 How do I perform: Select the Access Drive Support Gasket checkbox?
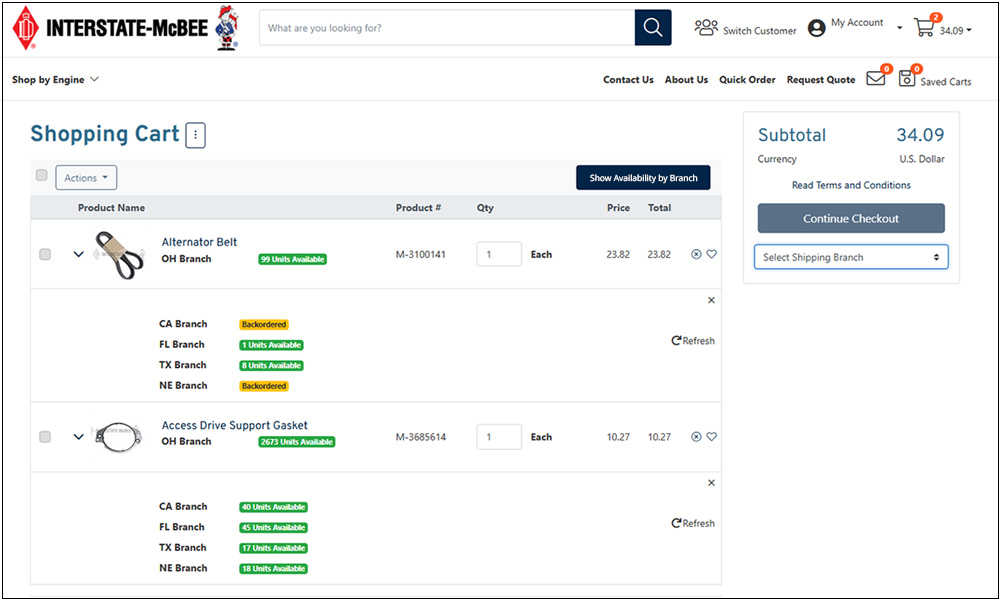[x=45, y=437]
